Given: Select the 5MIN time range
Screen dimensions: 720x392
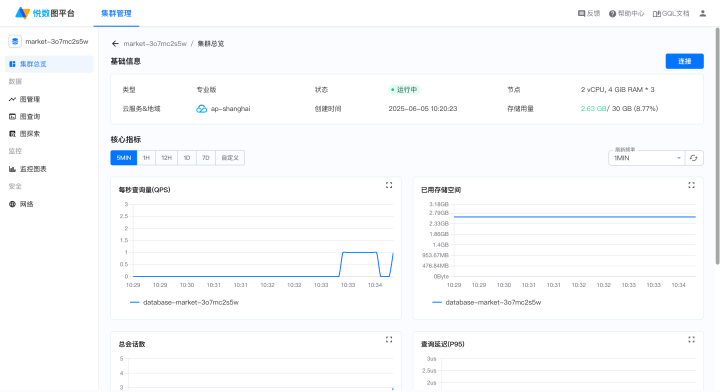Looking at the screenshot, I should (124, 157).
